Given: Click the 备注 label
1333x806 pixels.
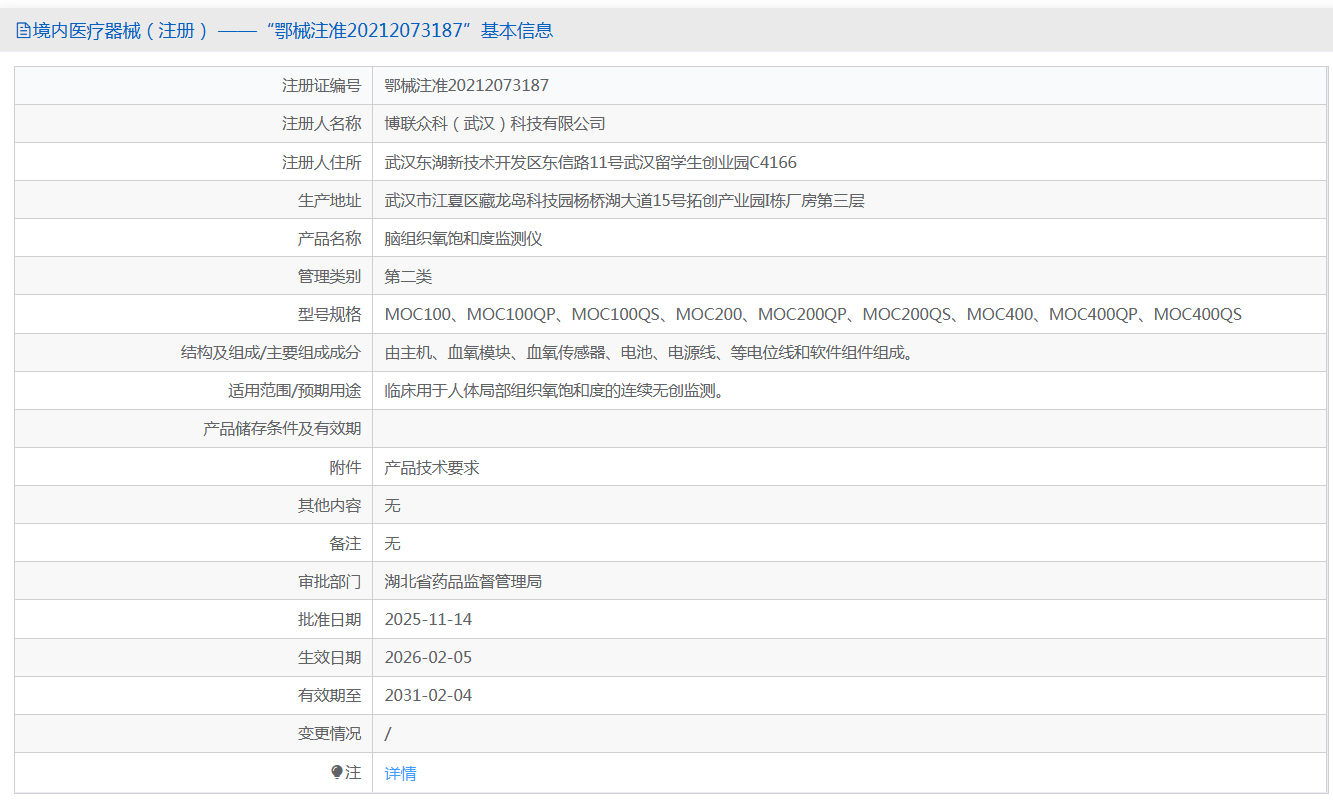Looking at the screenshot, I should click(346, 543).
